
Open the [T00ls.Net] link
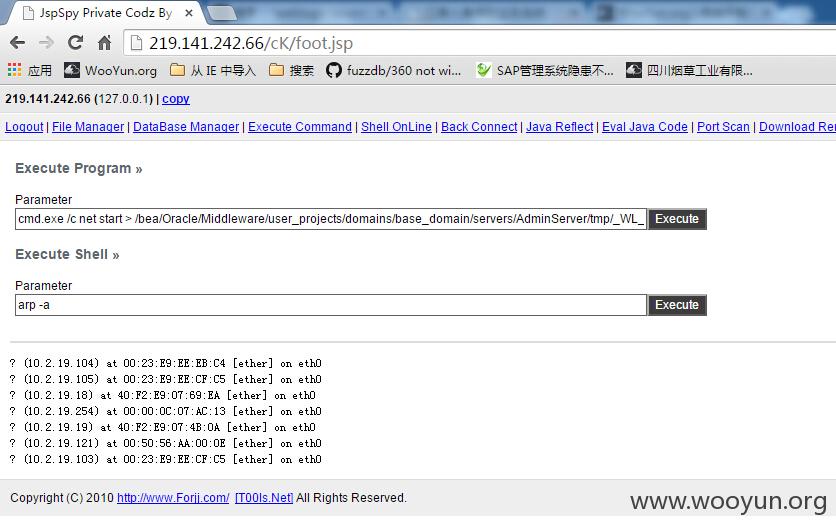[x=264, y=497]
